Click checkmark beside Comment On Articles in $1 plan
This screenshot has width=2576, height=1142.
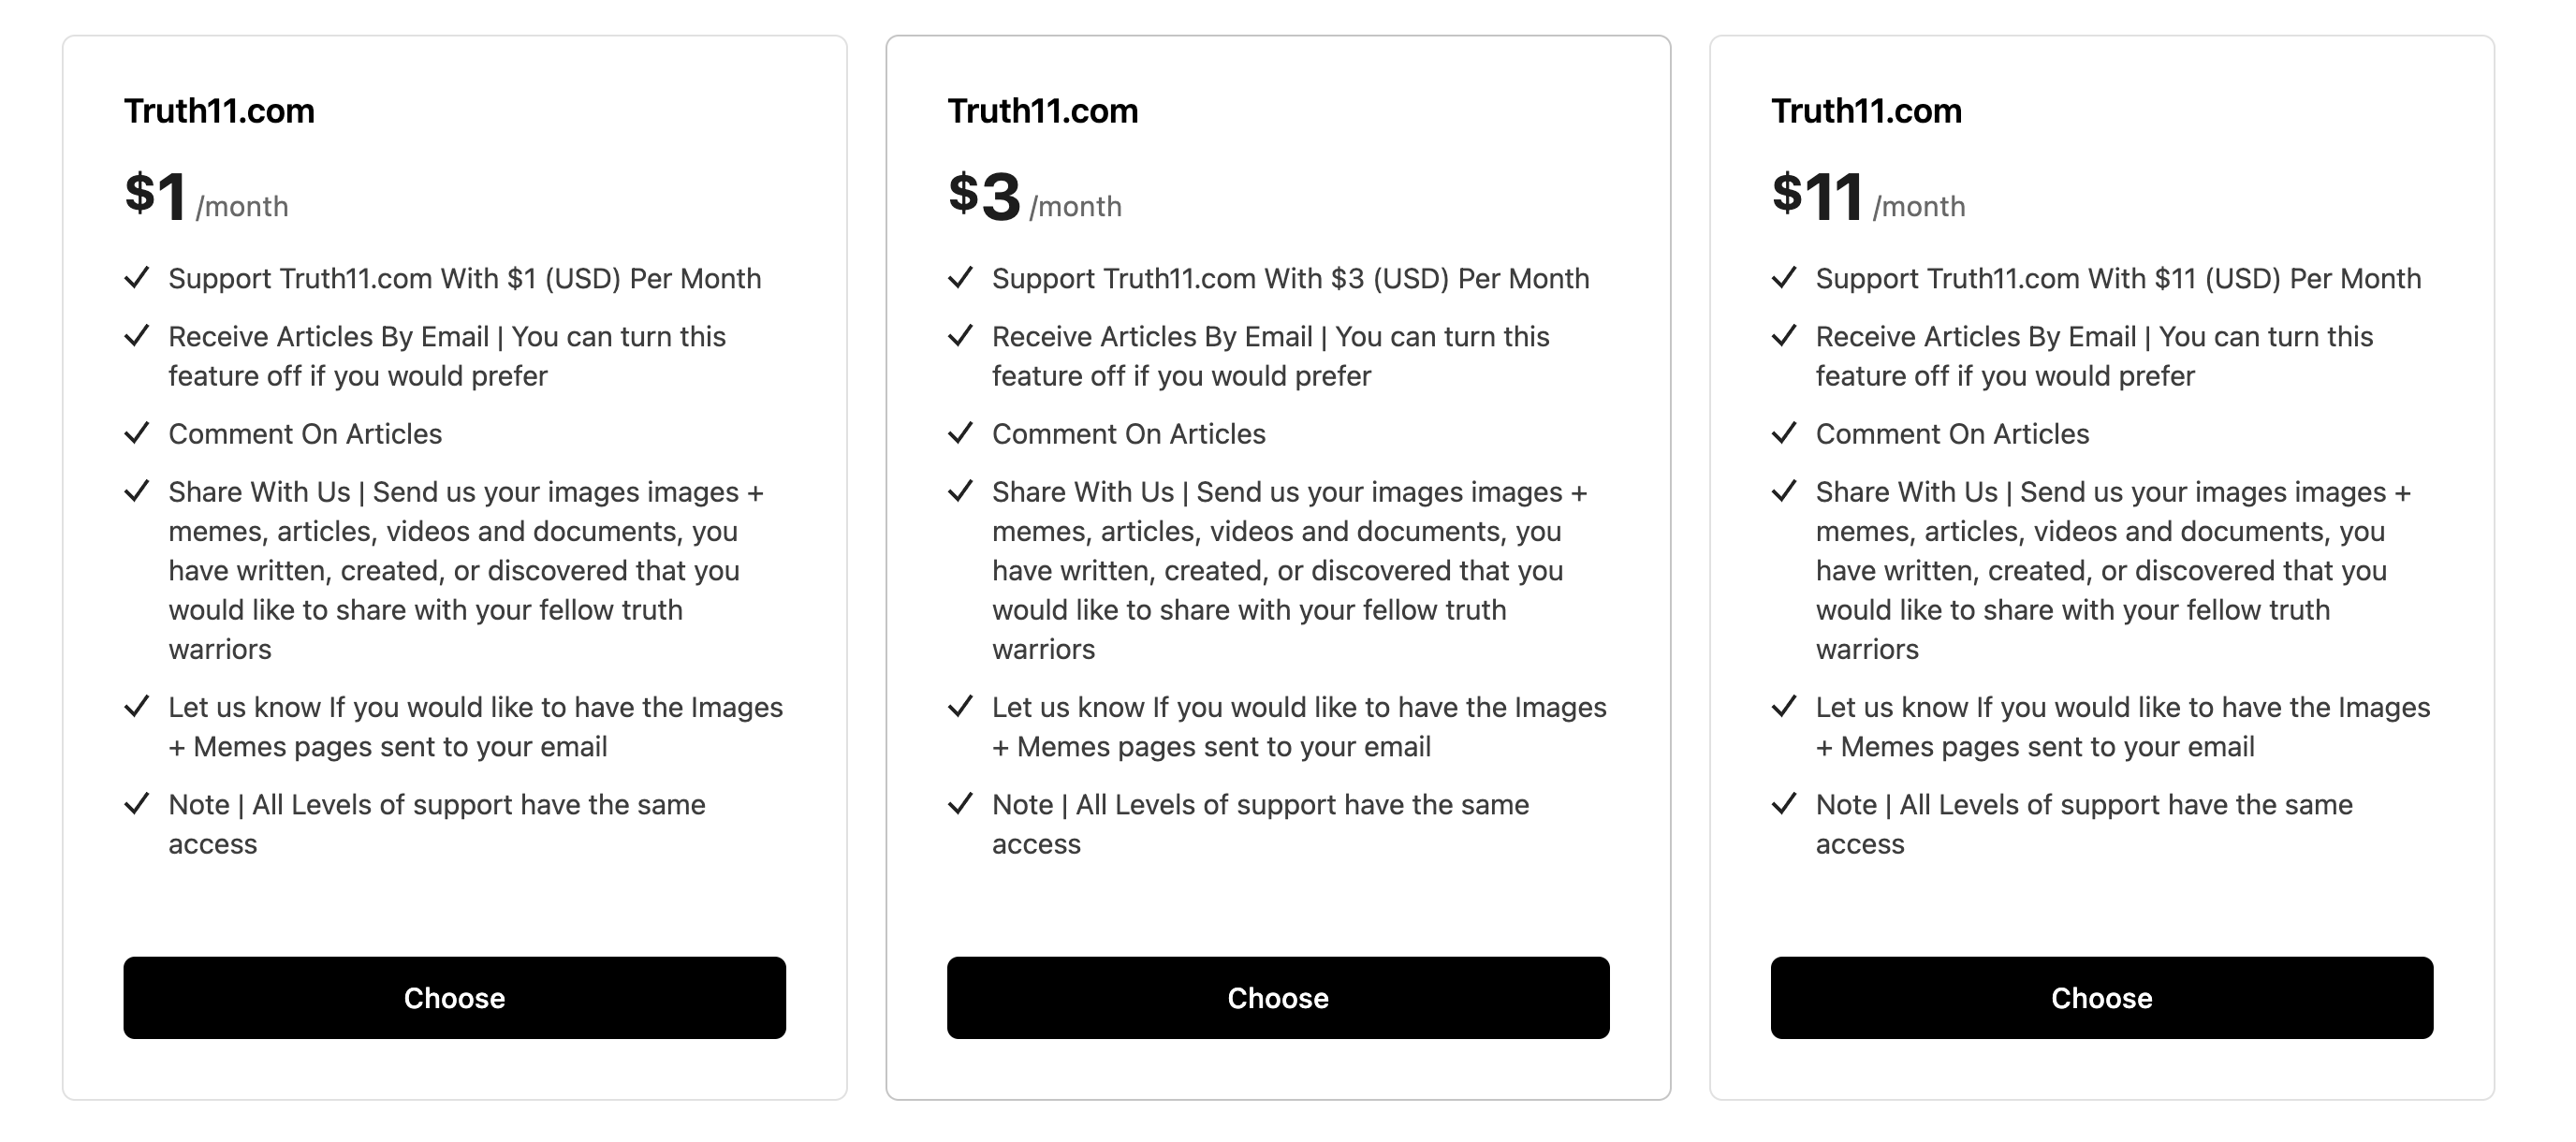[x=137, y=433]
